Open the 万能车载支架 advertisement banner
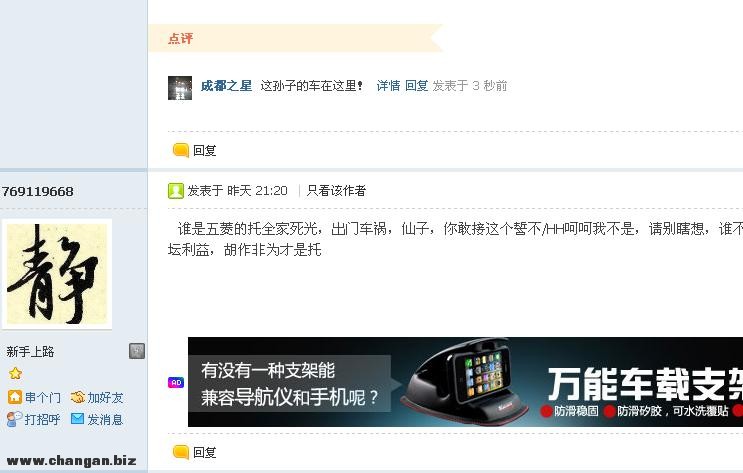This screenshot has width=743, height=473. click(x=465, y=382)
